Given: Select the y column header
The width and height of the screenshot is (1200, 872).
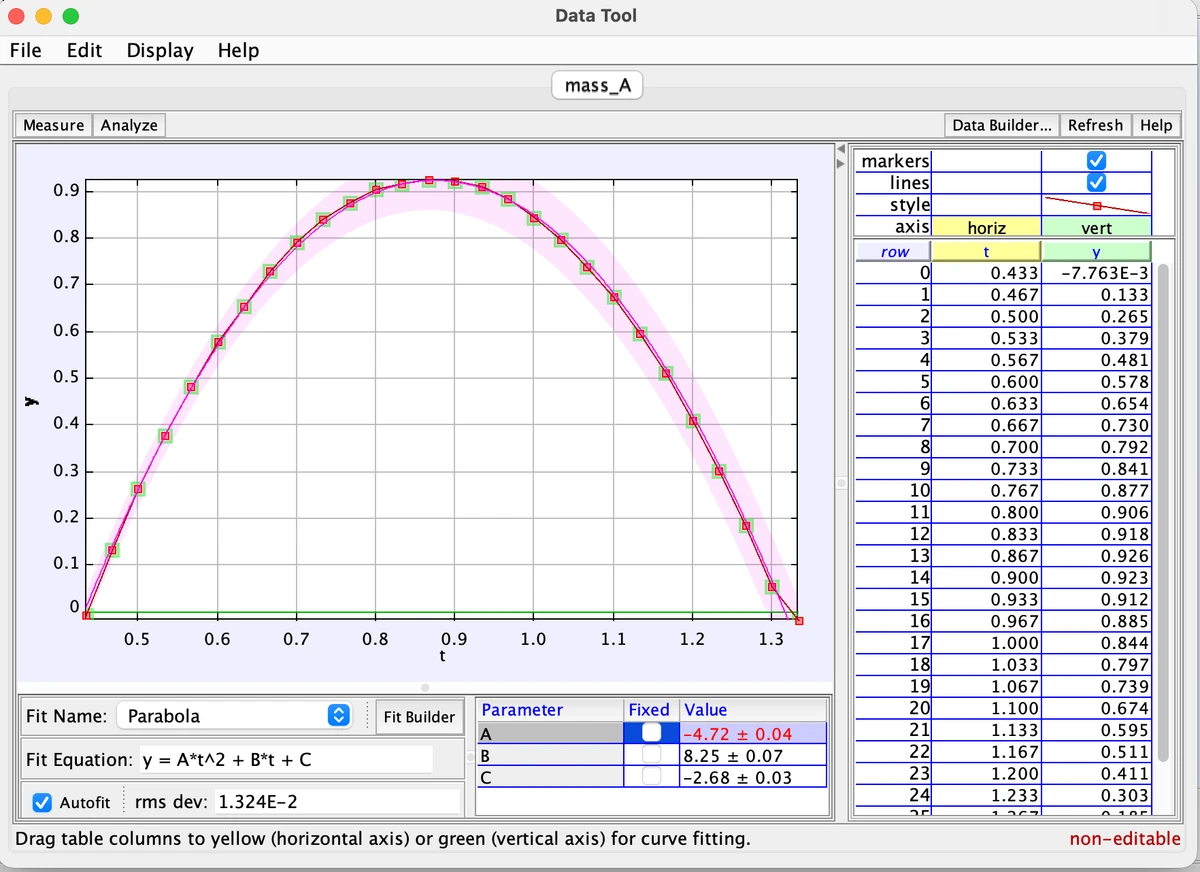Looking at the screenshot, I should (x=1096, y=252).
